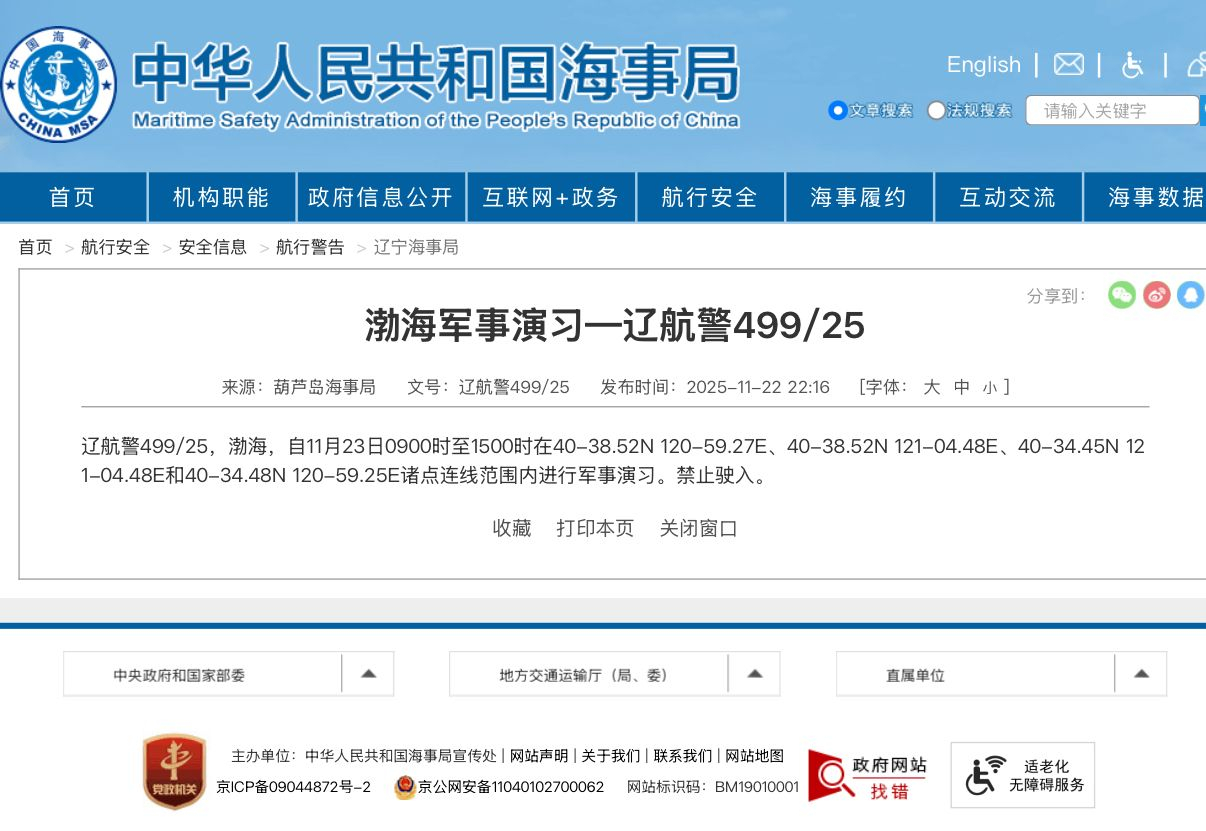
Task: Expand the 直属单位 dropdown
Action: [1141, 674]
